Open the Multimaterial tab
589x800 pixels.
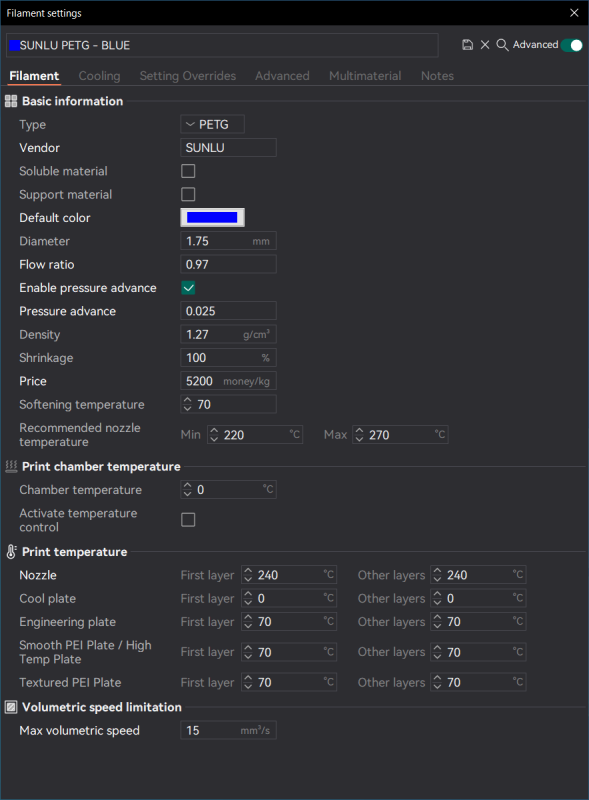(x=365, y=76)
